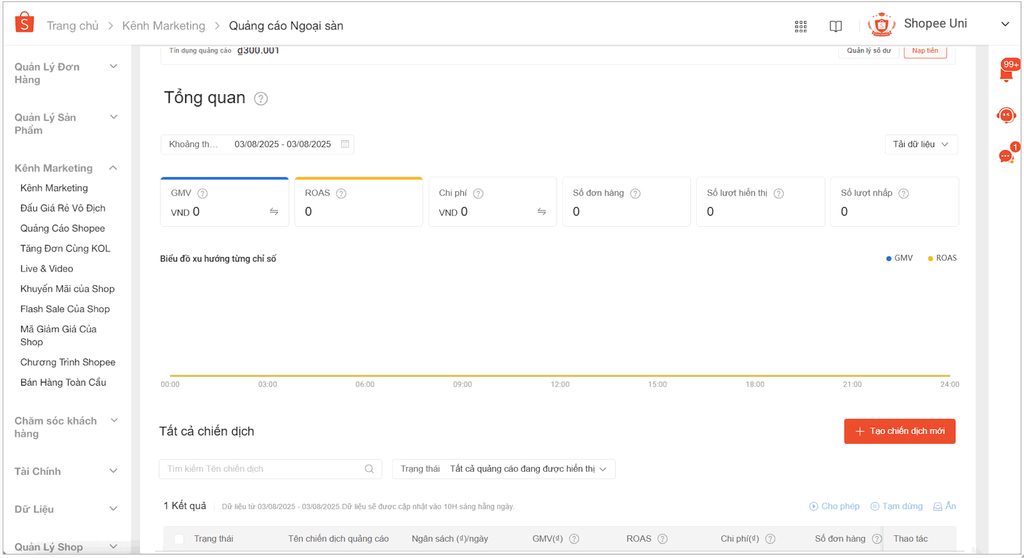
Task: Show Số lượt nhấp help tooltip
Action: click(903, 193)
